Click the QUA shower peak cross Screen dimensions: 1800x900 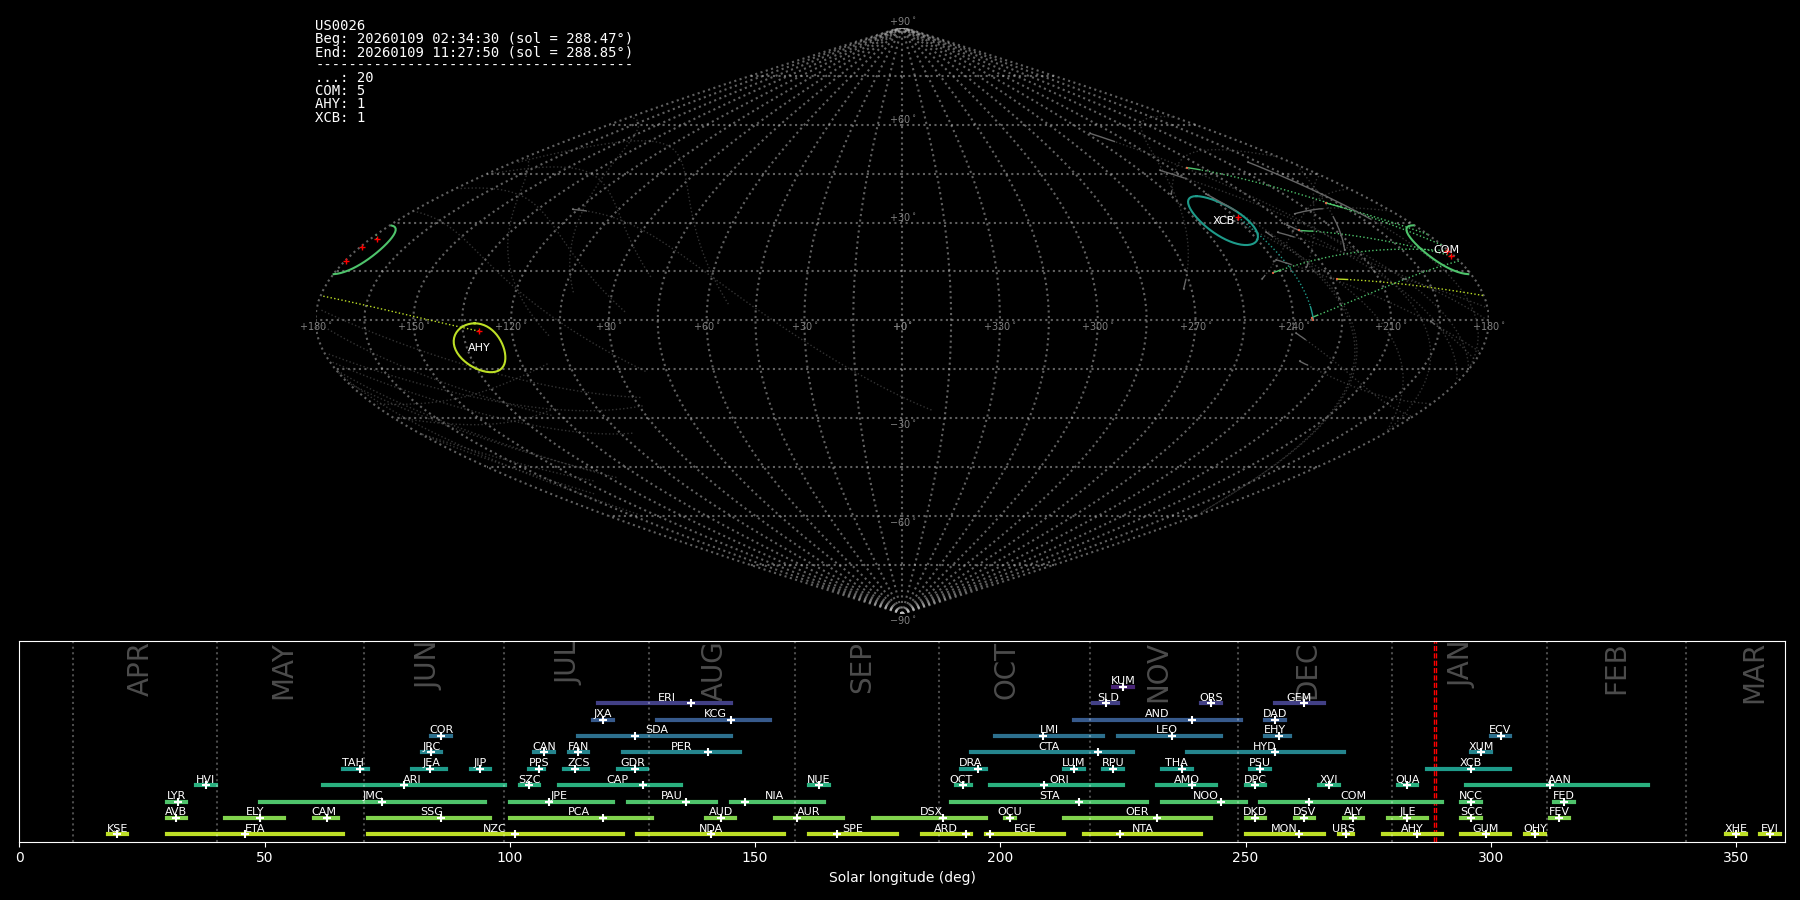coord(1407,785)
